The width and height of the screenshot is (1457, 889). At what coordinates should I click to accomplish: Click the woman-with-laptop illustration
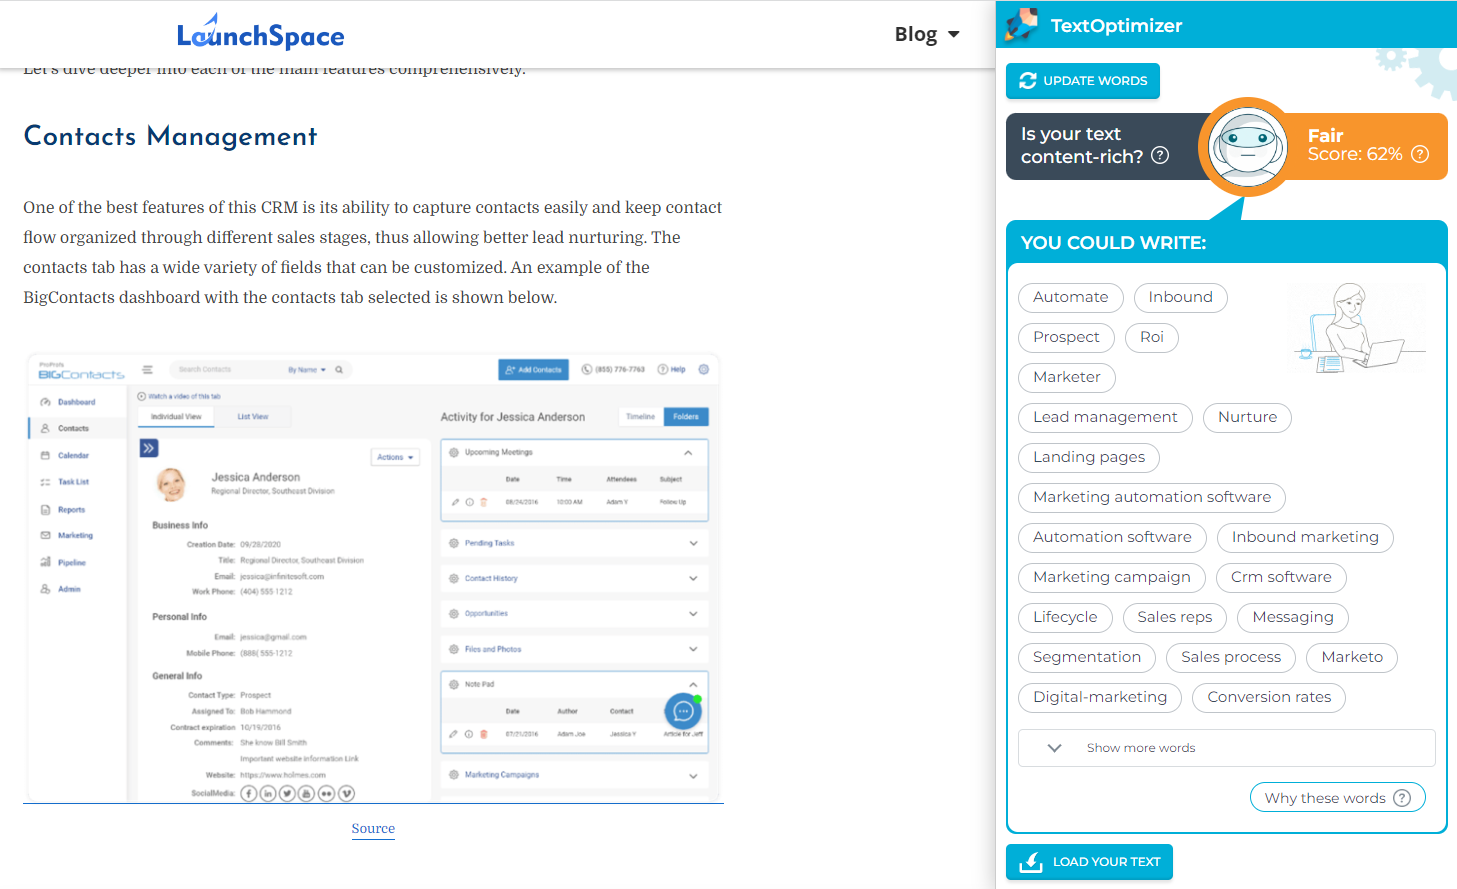coord(1360,327)
